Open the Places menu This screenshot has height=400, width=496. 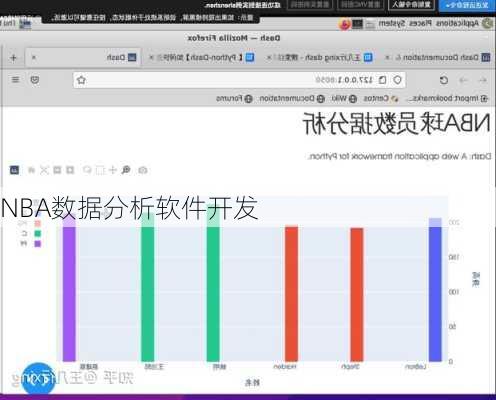420,23
